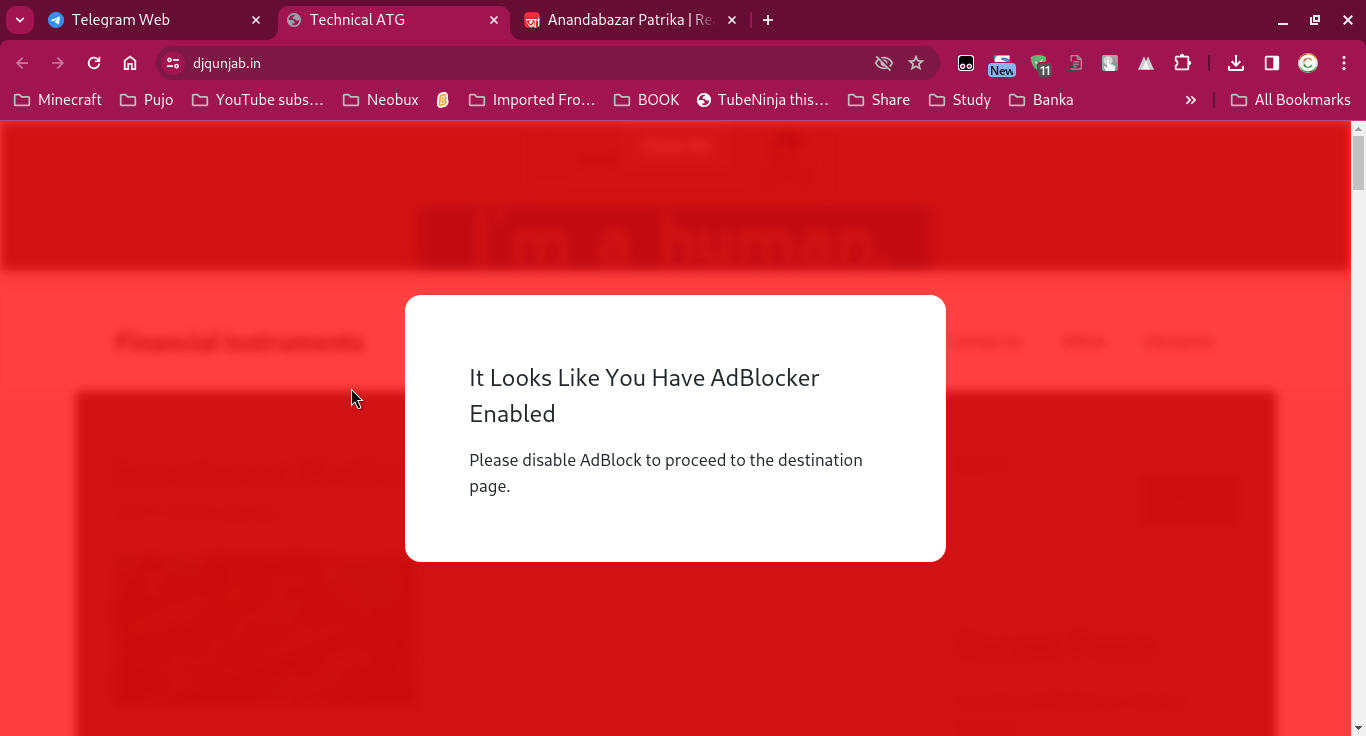Image resolution: width=1366 pixels, height=736 pixels.
Task: Open the grey pointing-hand extension icon
Action: click(1110, 63)
